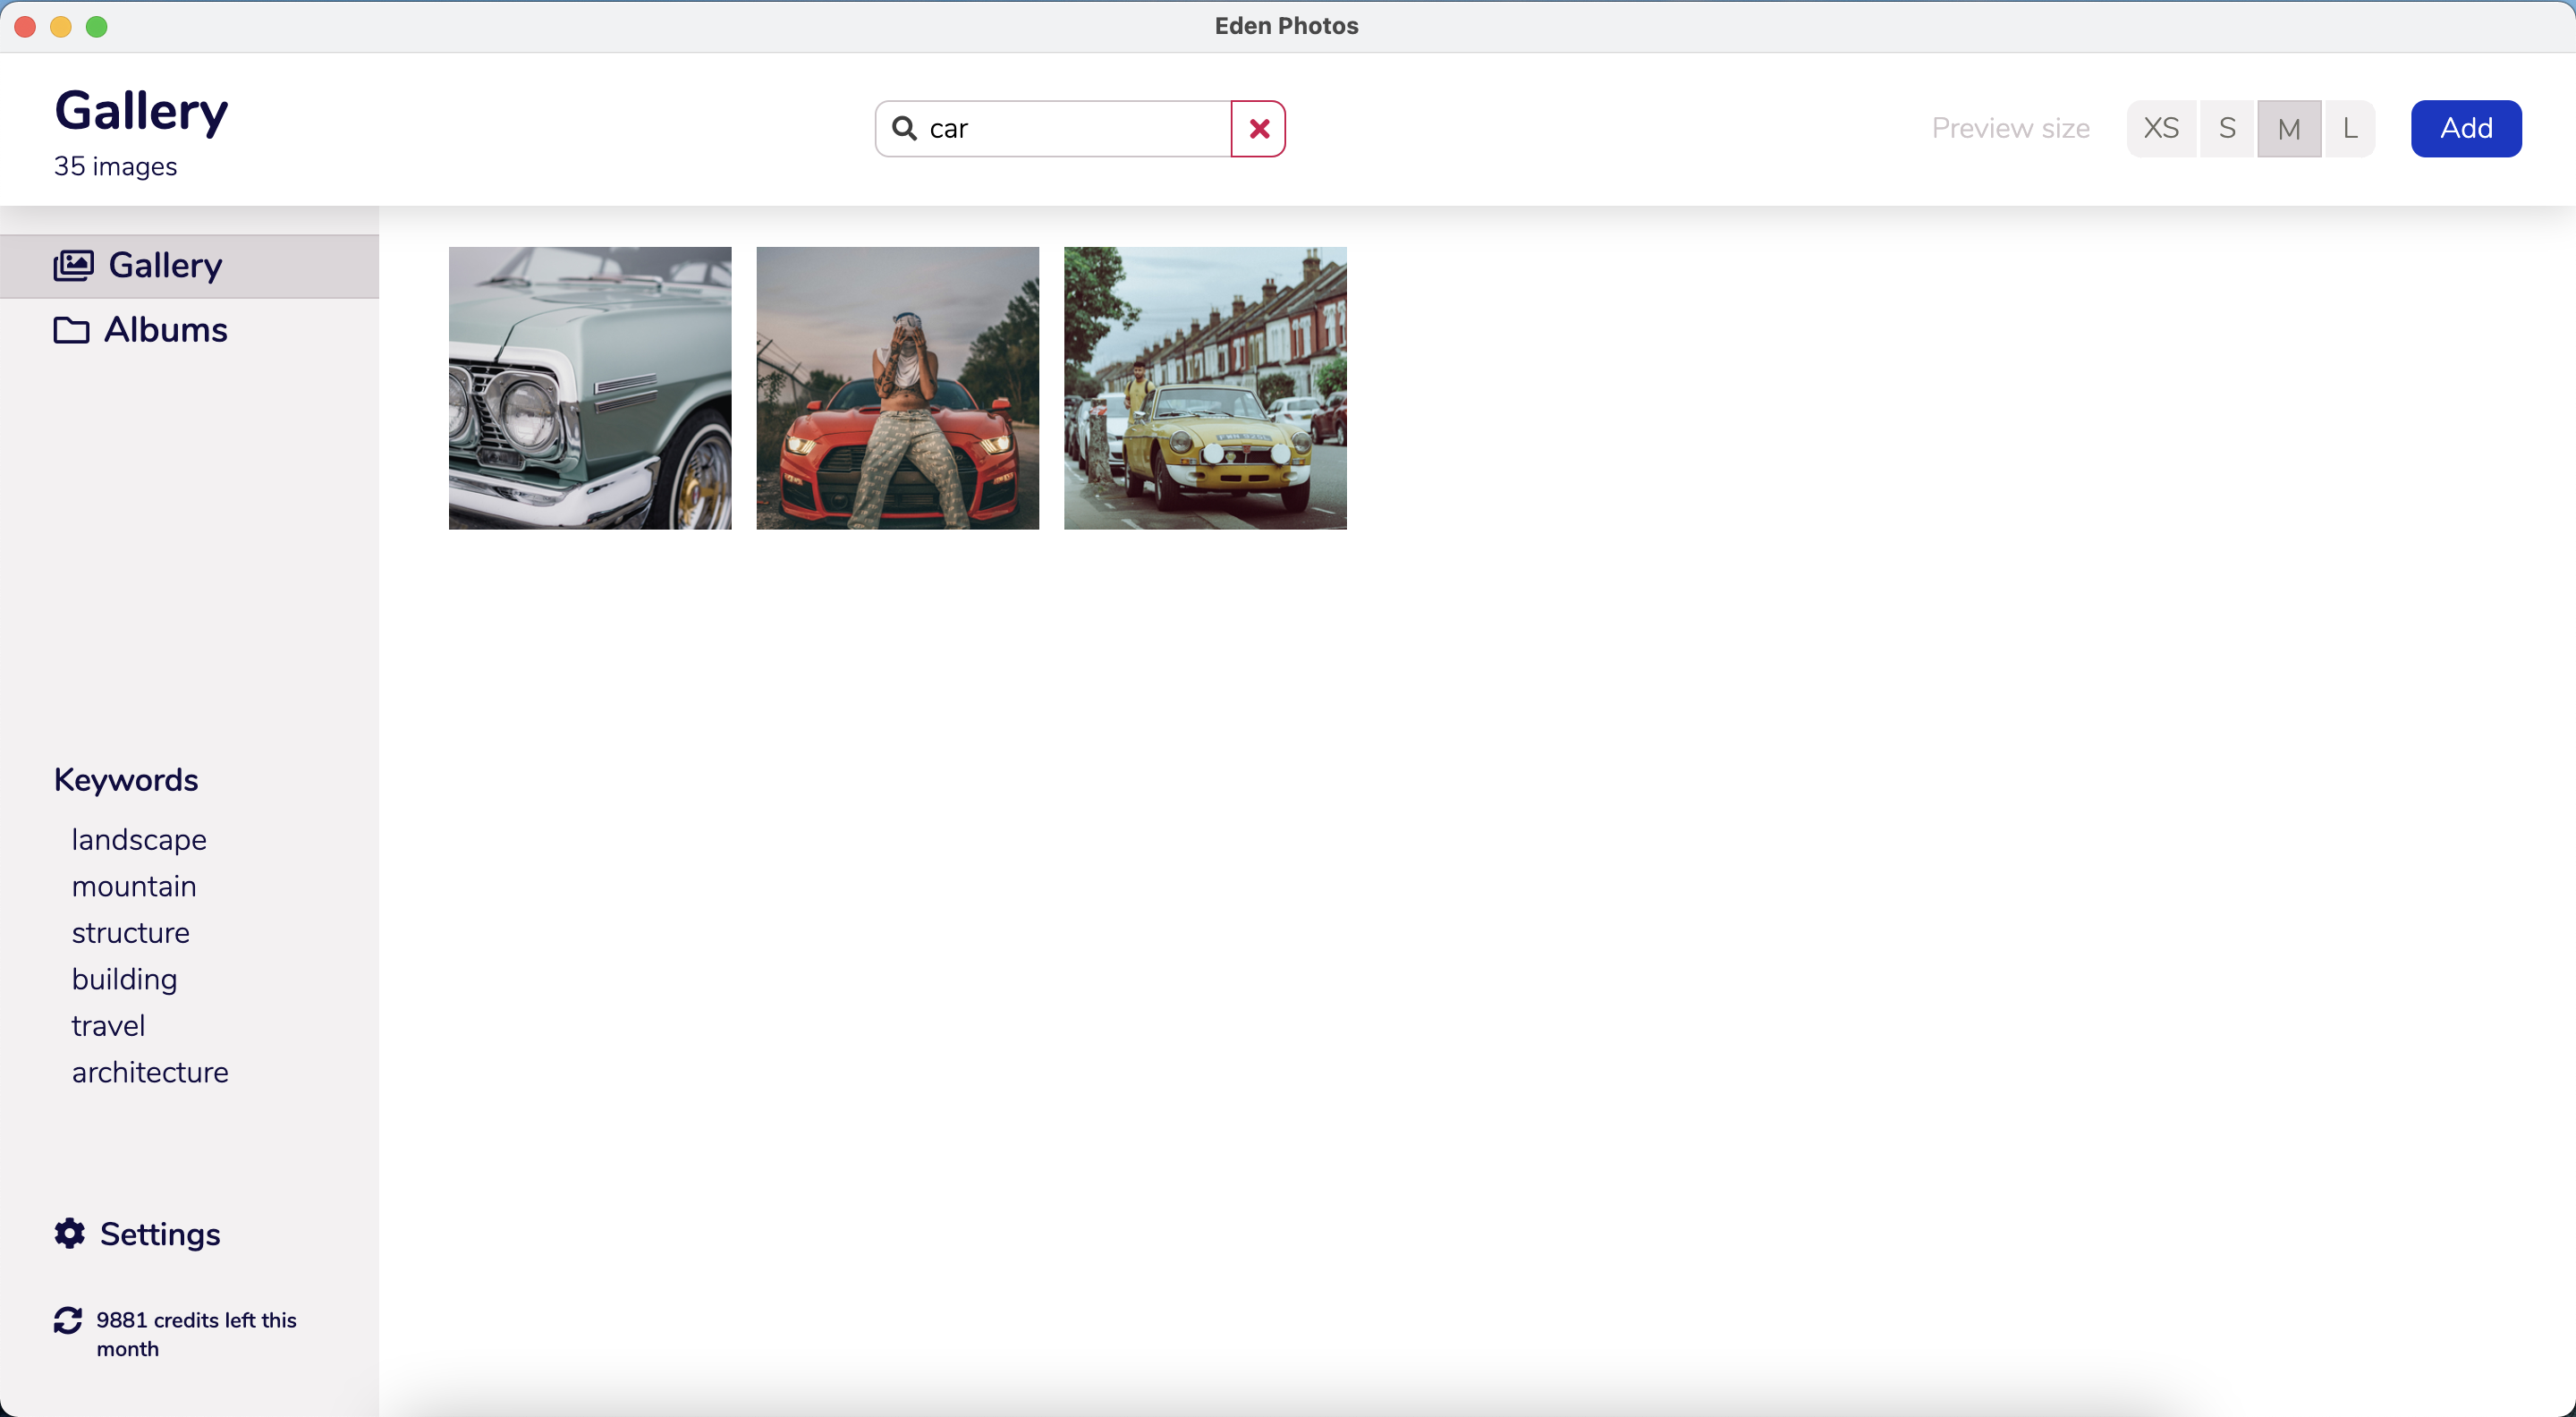The width and height of the screenshot is (2576, 1417).
Task: Click the Settings gear icon
Action: click(x=69, y=1233)
